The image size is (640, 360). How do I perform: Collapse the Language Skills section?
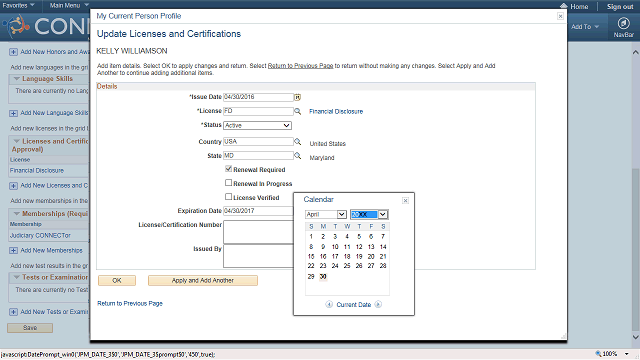click(17, 79)
